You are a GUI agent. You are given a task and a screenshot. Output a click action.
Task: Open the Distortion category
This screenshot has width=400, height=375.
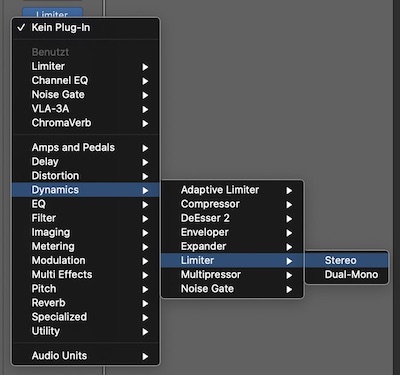coord(86,176)
